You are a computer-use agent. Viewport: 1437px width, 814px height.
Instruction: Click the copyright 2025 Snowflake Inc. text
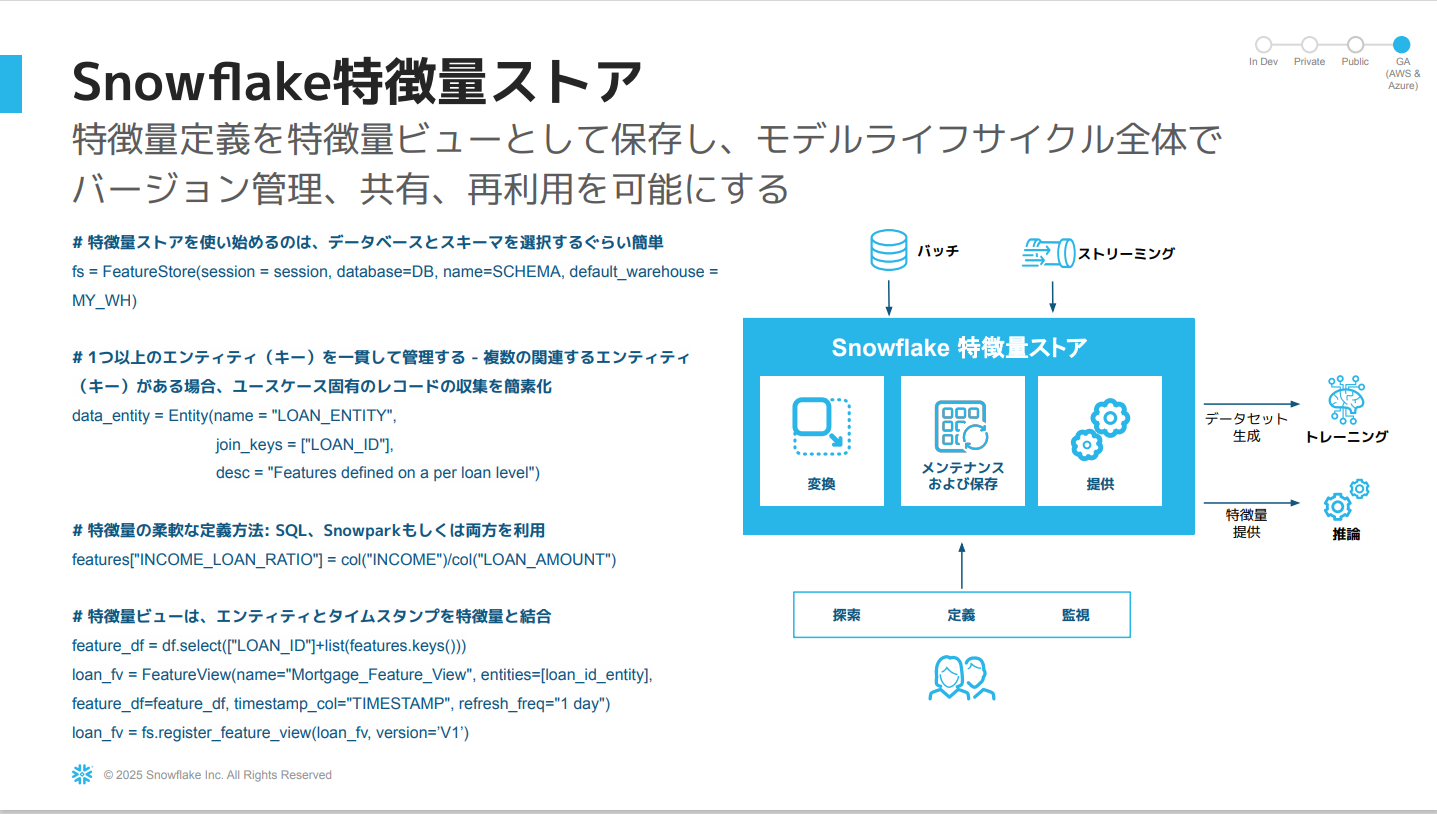pyautogui.click(x=218, y=775)
